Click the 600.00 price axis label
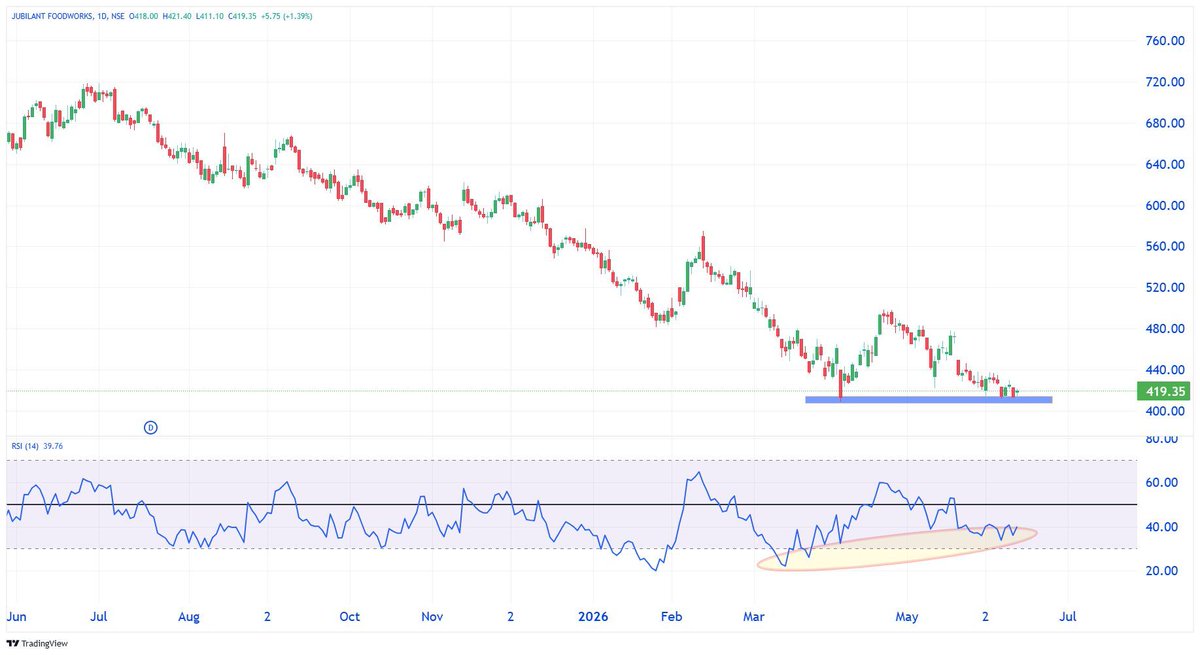The height and width of the screenshot is (655, 1200). tap(1165, 205)
